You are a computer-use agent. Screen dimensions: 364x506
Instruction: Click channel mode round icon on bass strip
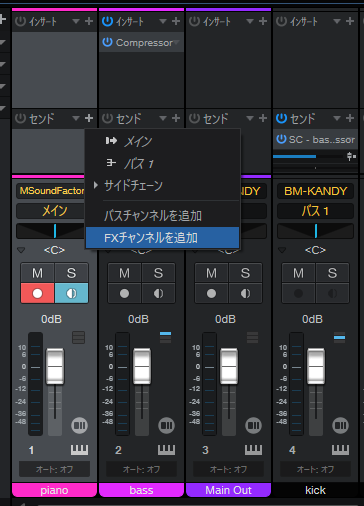(166, 425)
